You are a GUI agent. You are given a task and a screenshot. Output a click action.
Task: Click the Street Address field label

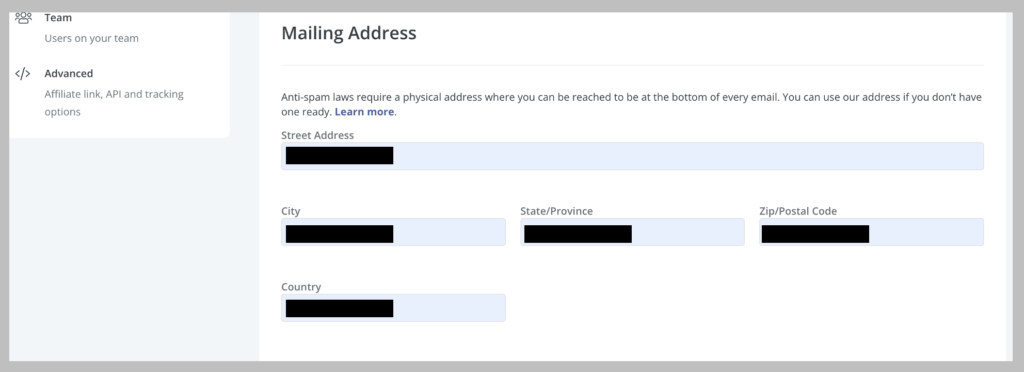pyautogui.click(x=317, y=135)
